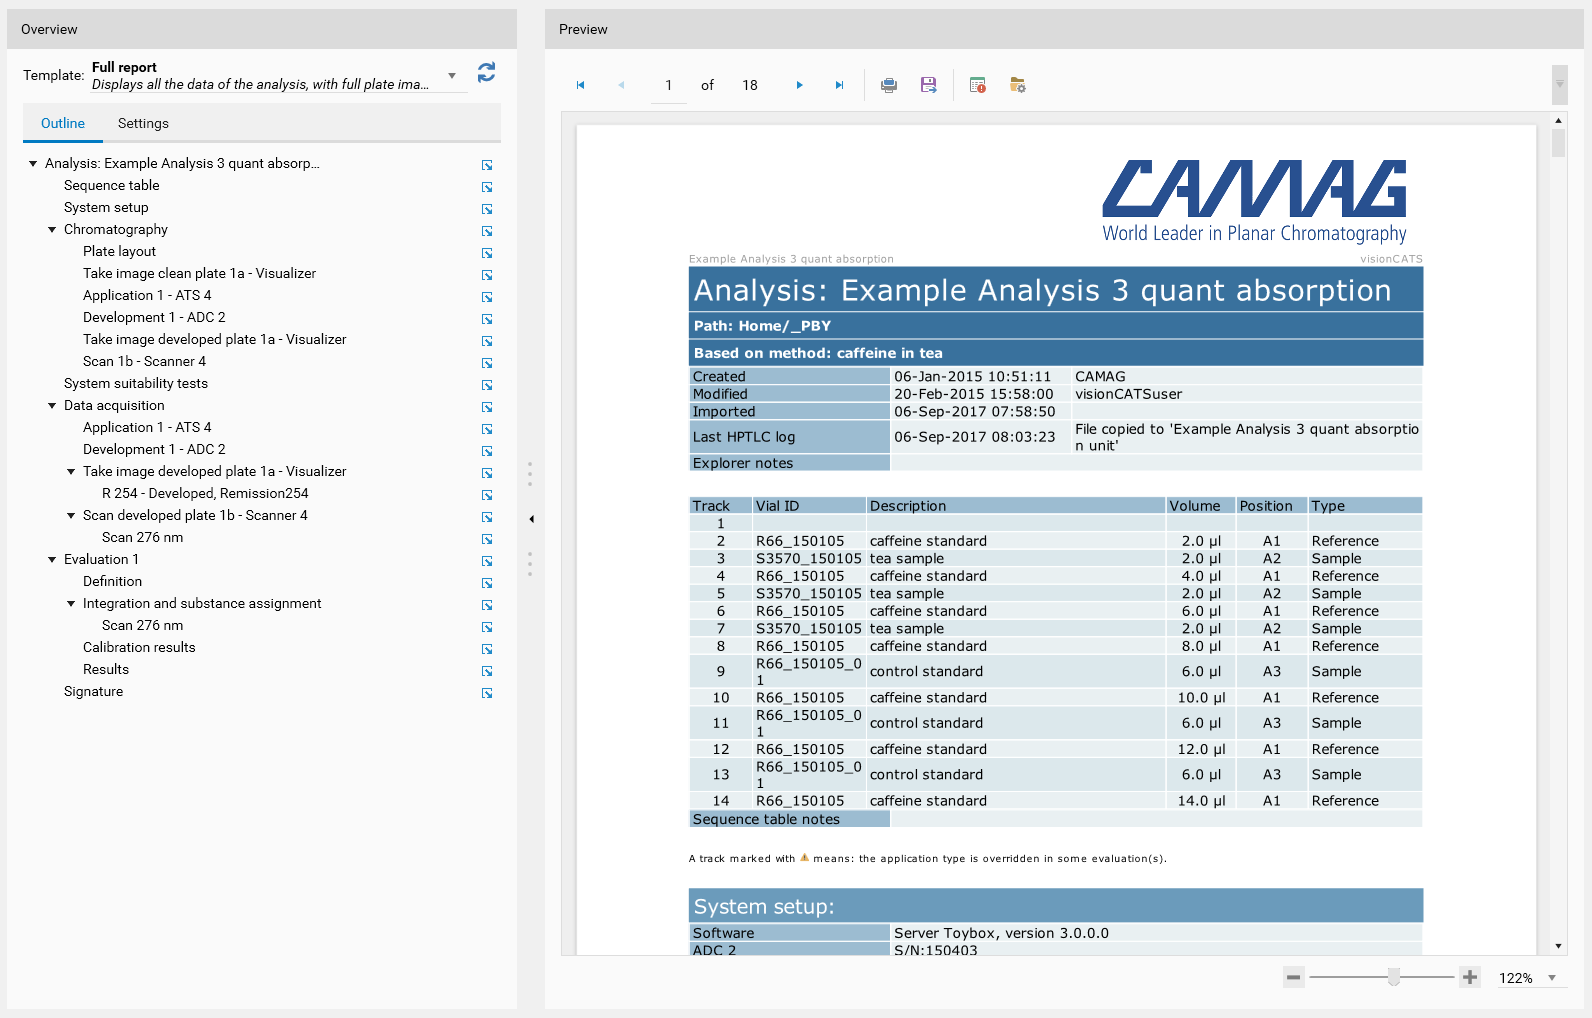Image resolution: width=1592 pixels, height=1018 pixels.
Task: Select Scan 276 nm under Scan developed plate
Action: click(142, 537)
